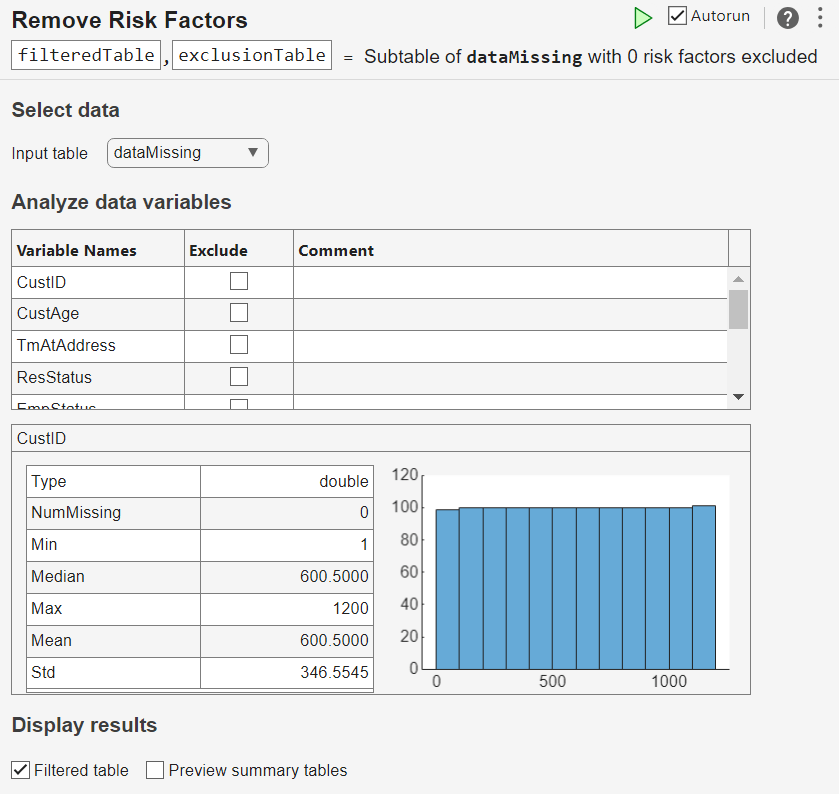Open the help documentation icon
Image resolution: width=839 pixels, height=794 pixels.
pyautogui.click(x=788, y=18)
